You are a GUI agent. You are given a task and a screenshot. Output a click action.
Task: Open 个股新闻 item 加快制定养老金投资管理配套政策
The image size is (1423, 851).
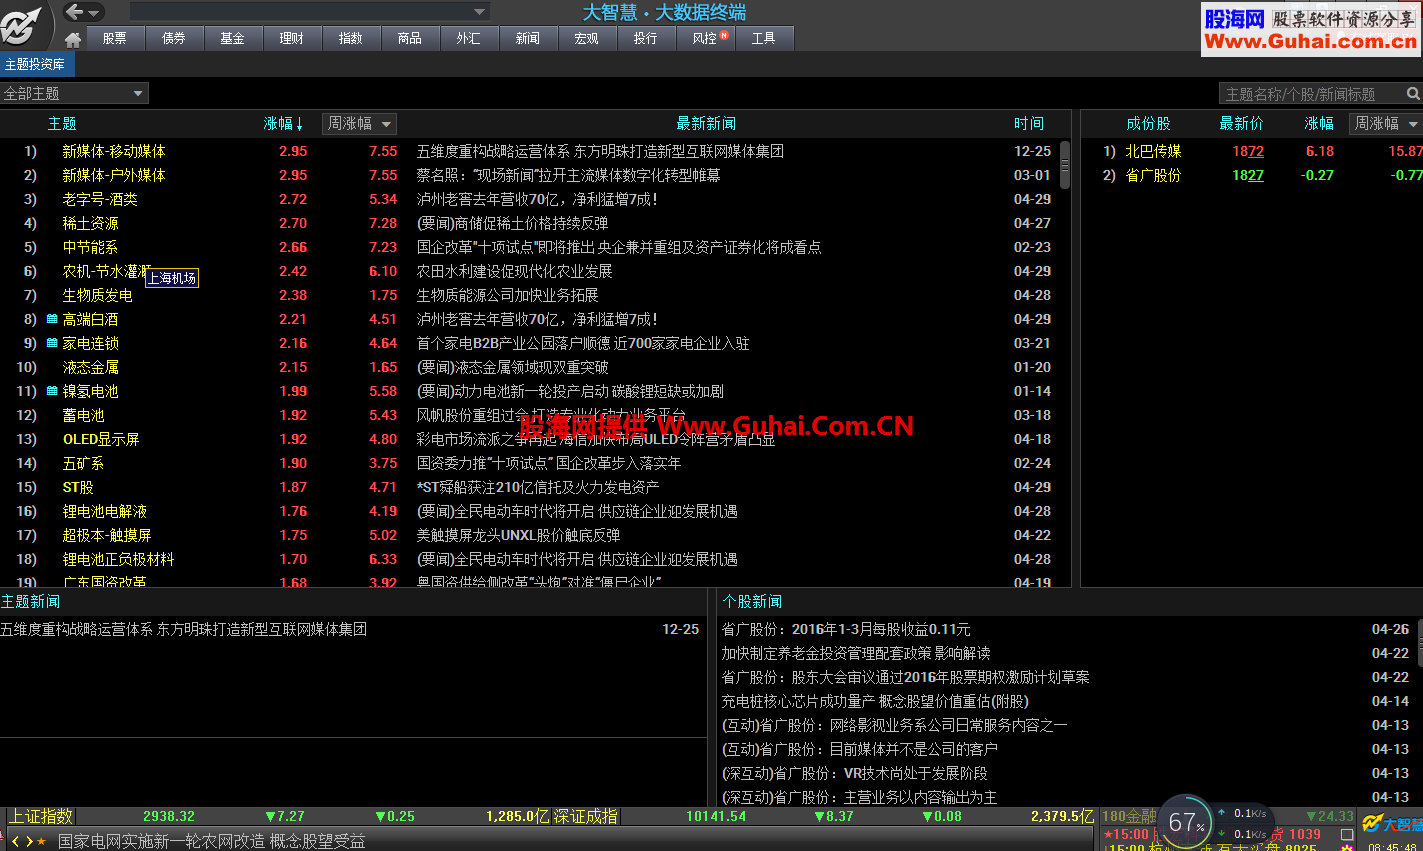click(x=856, y=653)
